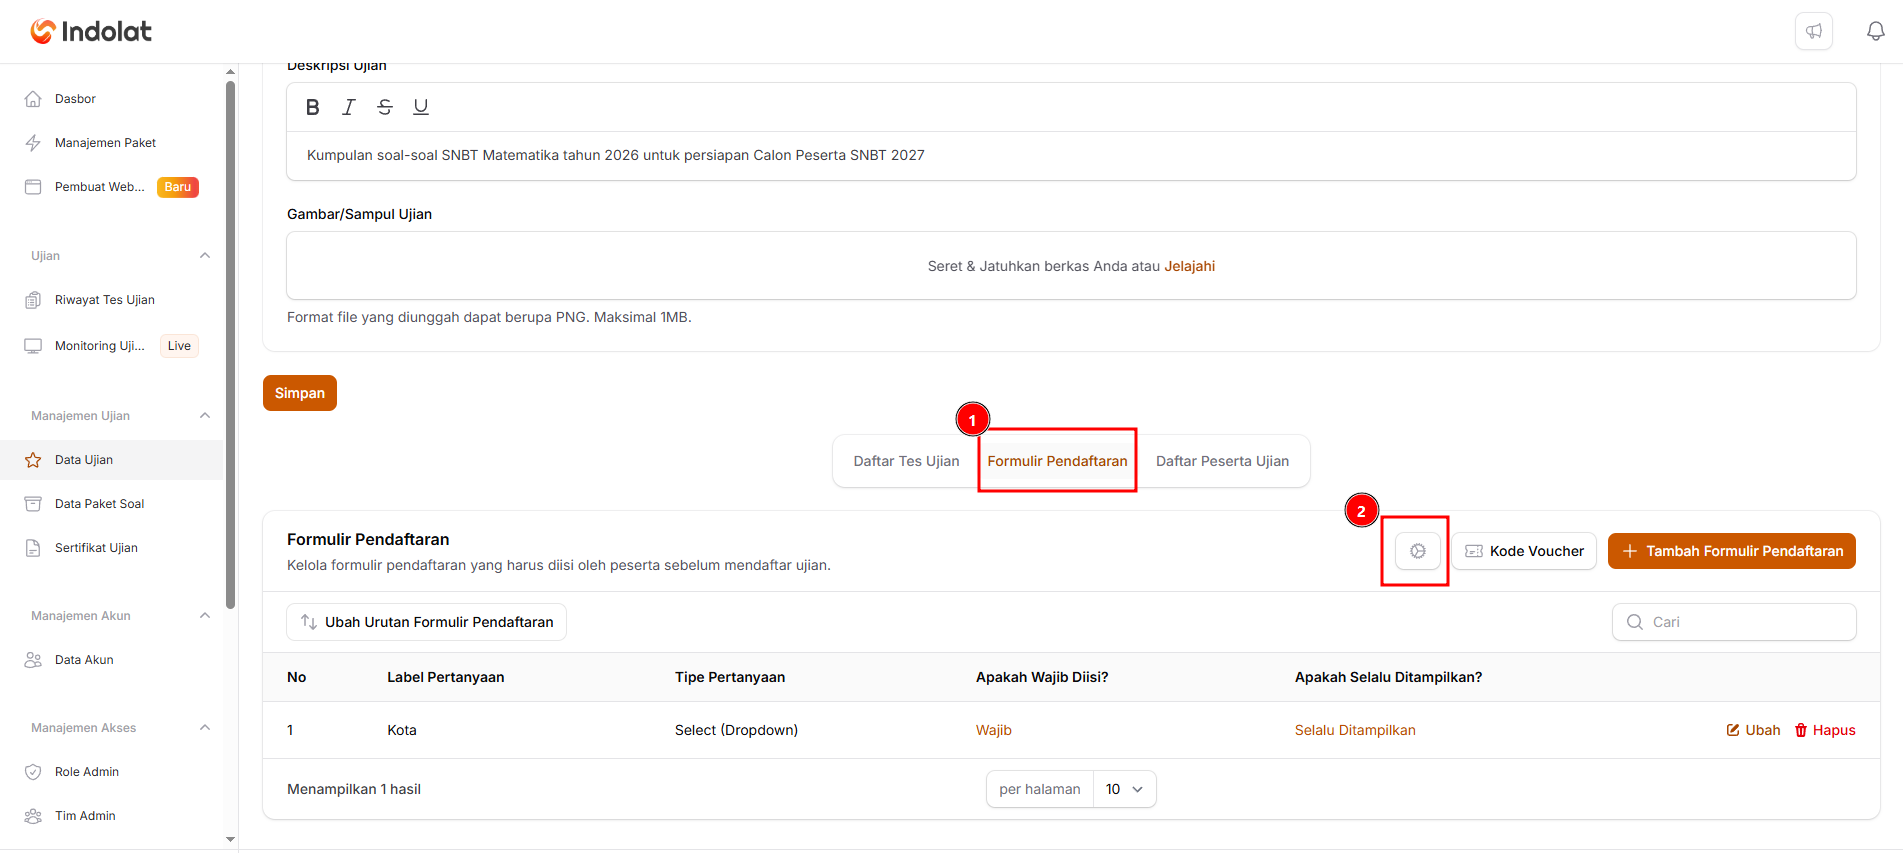Open the per halaman dropdown
The width and height of the screenshot is (1903, 853).
(1125, 789)
